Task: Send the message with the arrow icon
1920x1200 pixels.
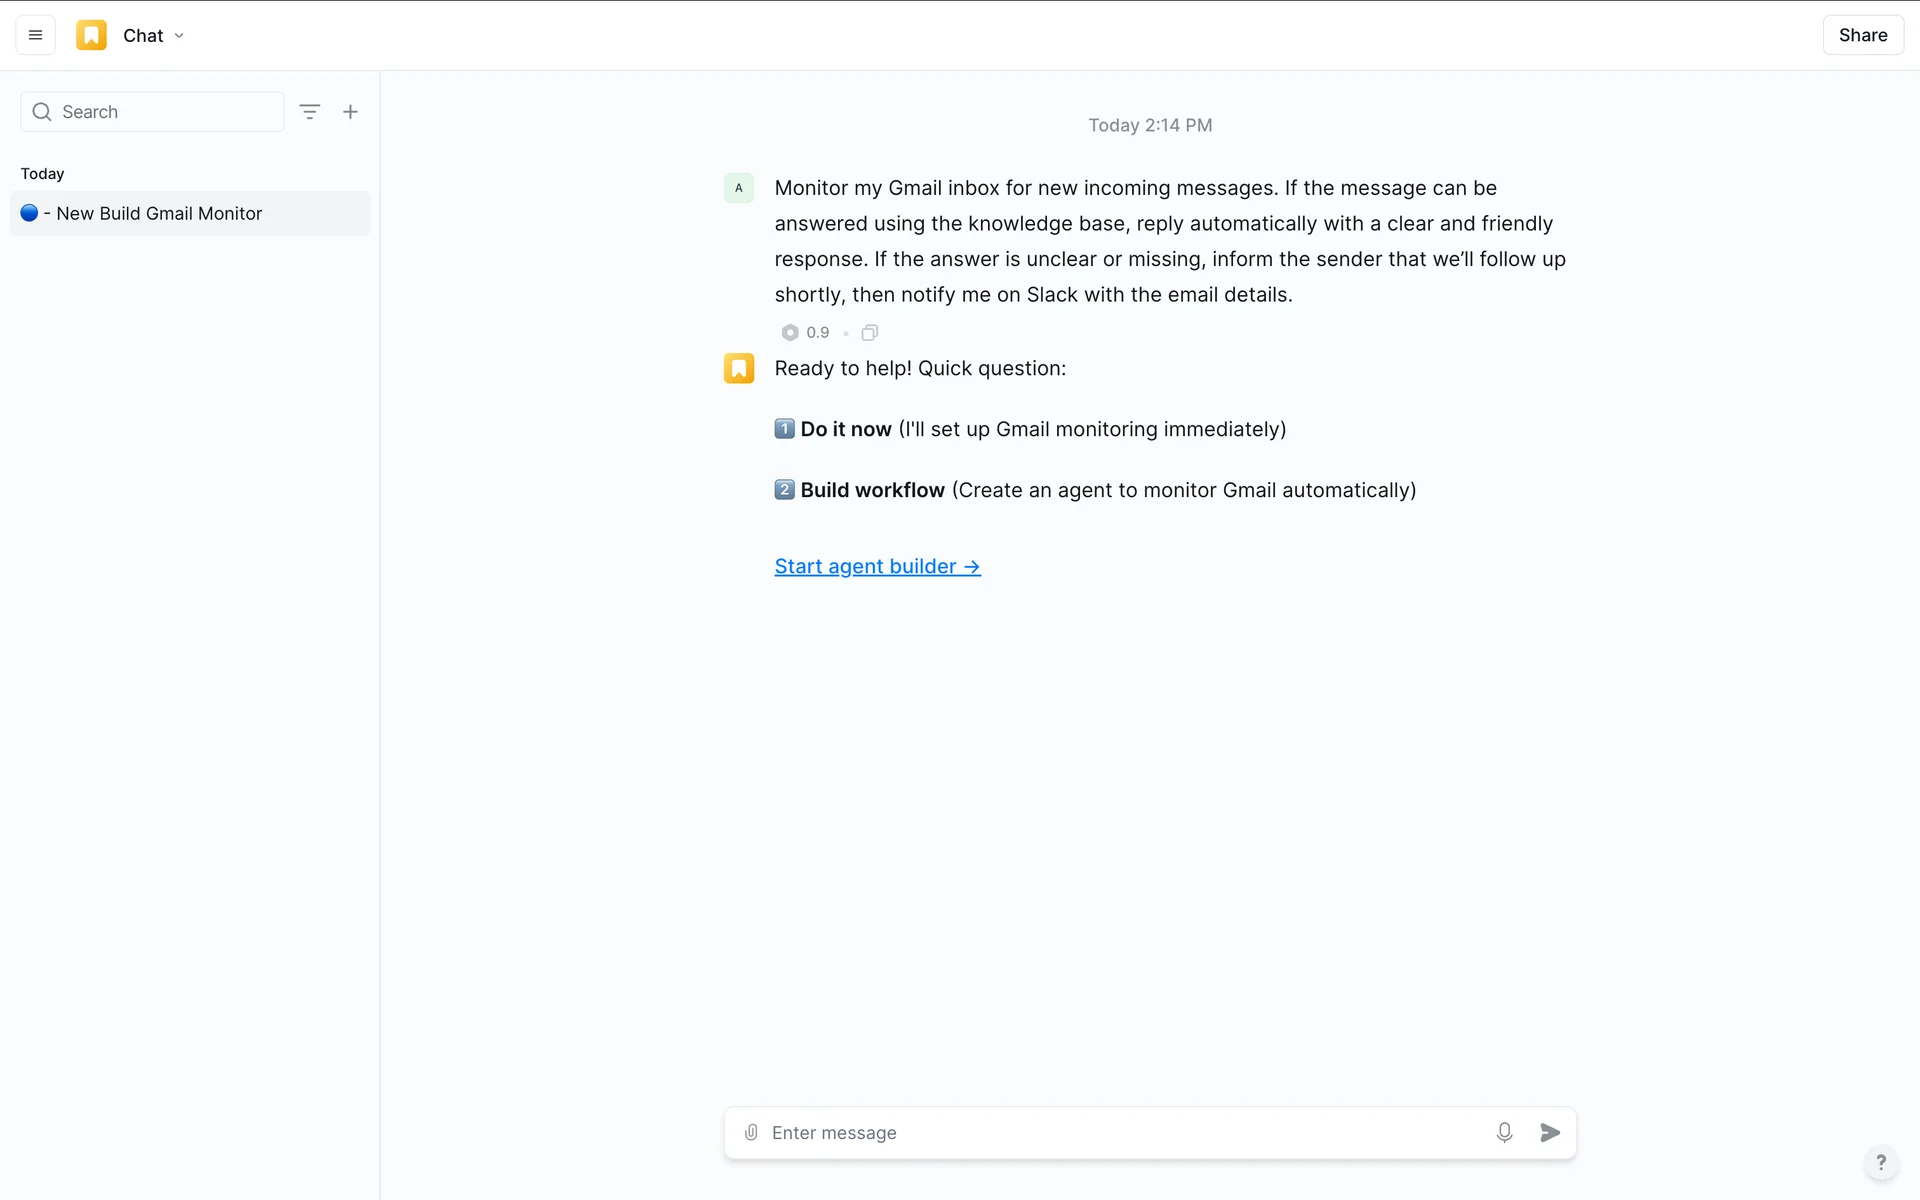Action: [1550, 1132]
